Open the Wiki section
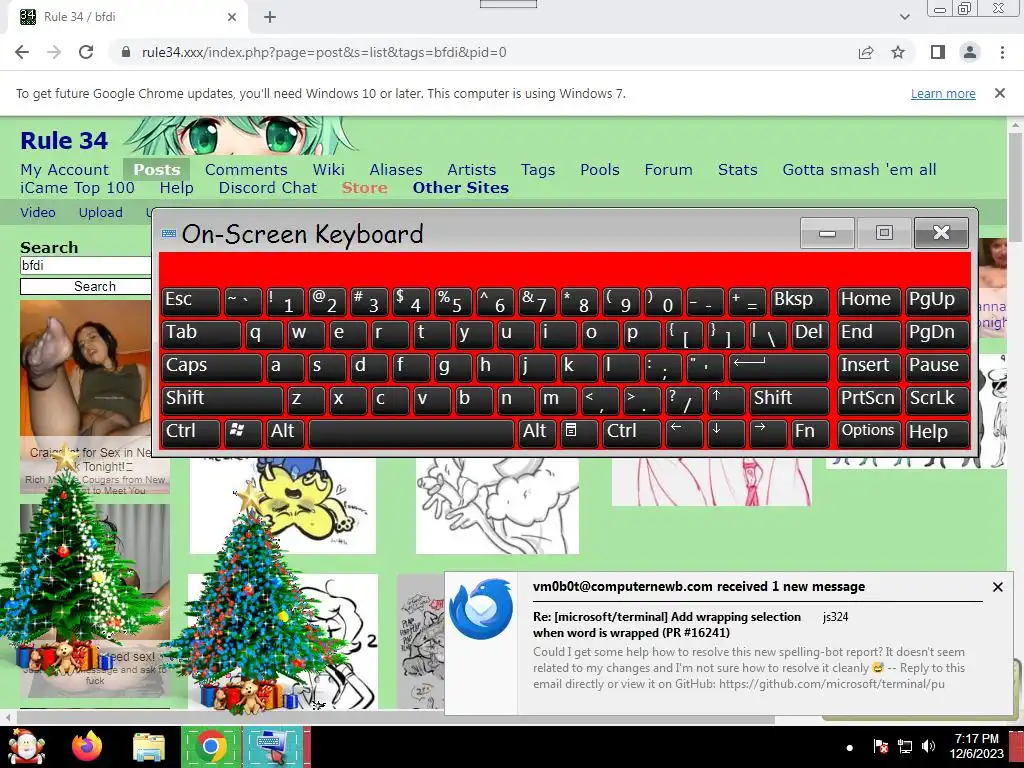This screenshot has width=1024, height=768. pyautogui.click(x=328, y=170)
